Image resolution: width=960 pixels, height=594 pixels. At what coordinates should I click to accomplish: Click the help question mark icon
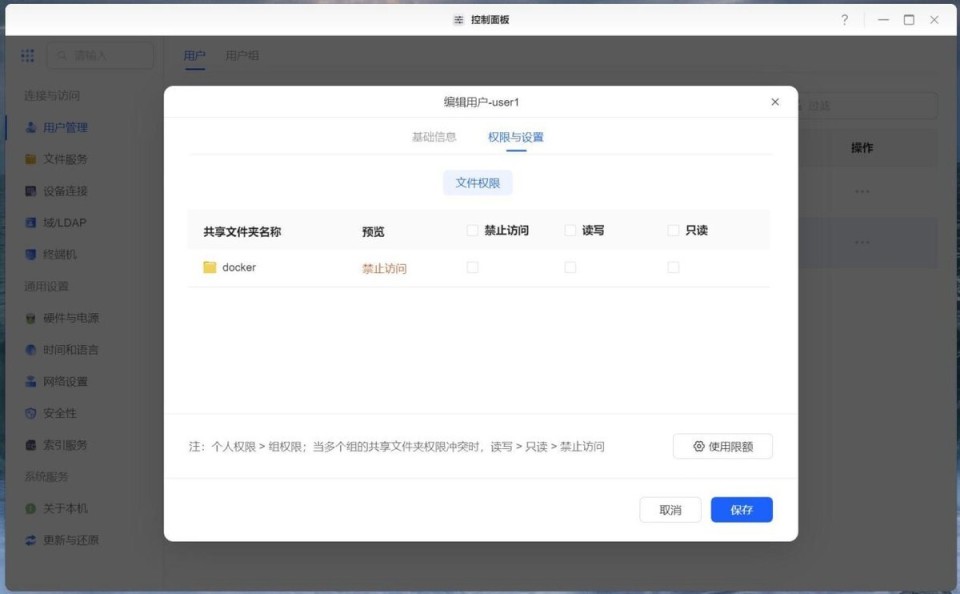tap(845, 20)
